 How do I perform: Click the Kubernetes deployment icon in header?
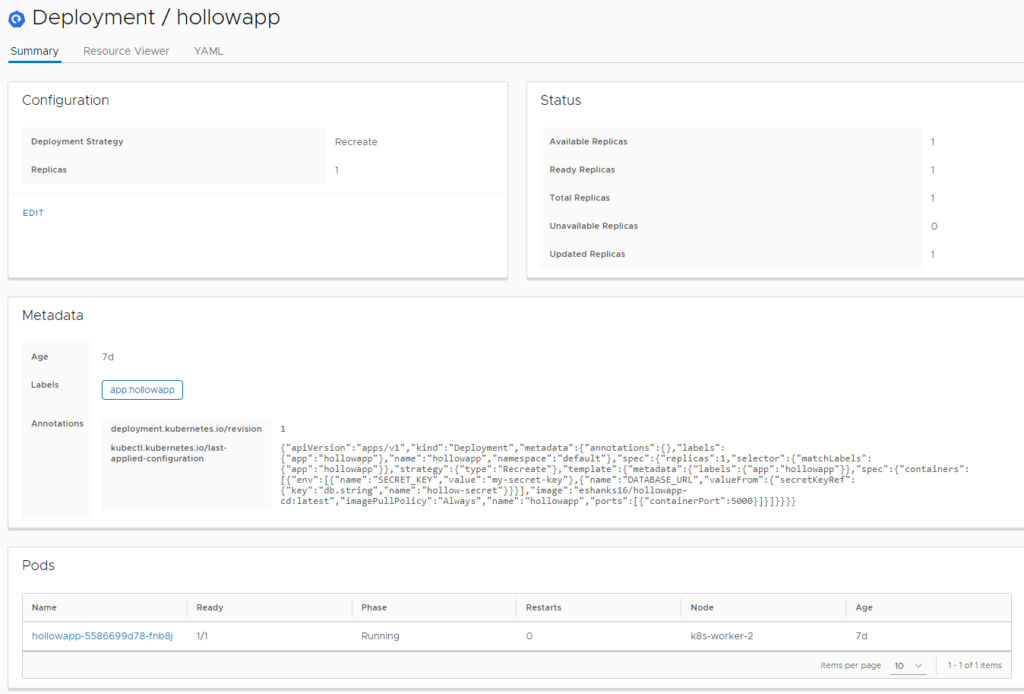click(x=16, y=18)
